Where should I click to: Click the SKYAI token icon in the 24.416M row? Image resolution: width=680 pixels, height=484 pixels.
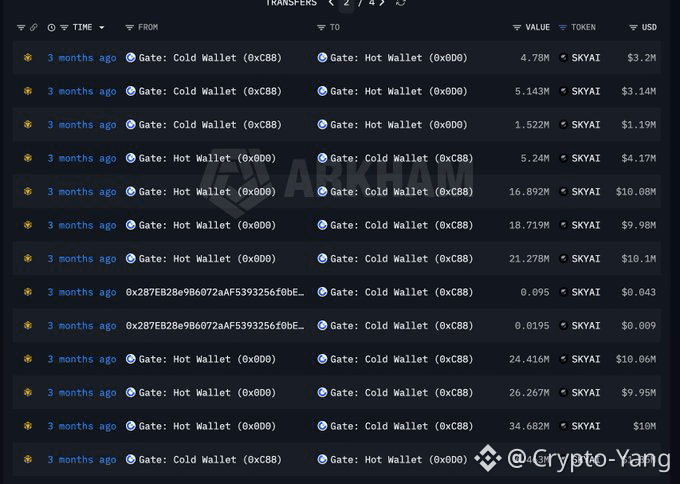[563, 359]
